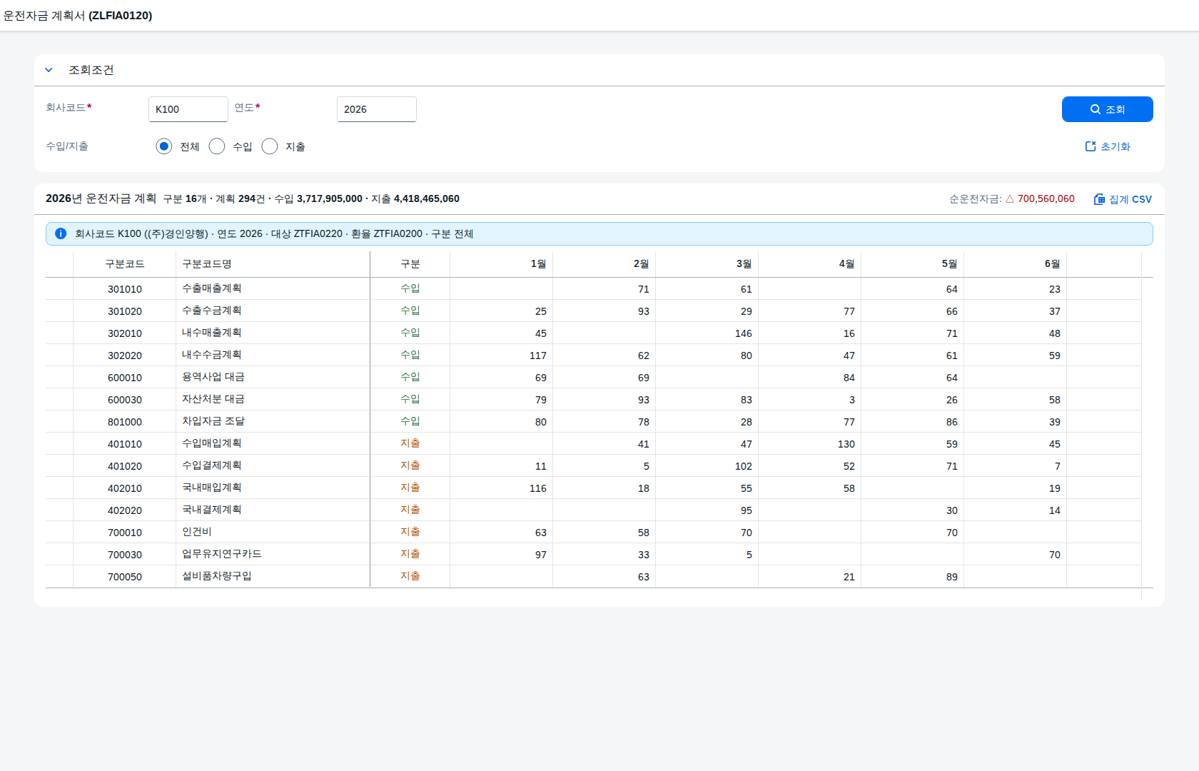
Task: Select row code 301010
Action: (125, 289)
